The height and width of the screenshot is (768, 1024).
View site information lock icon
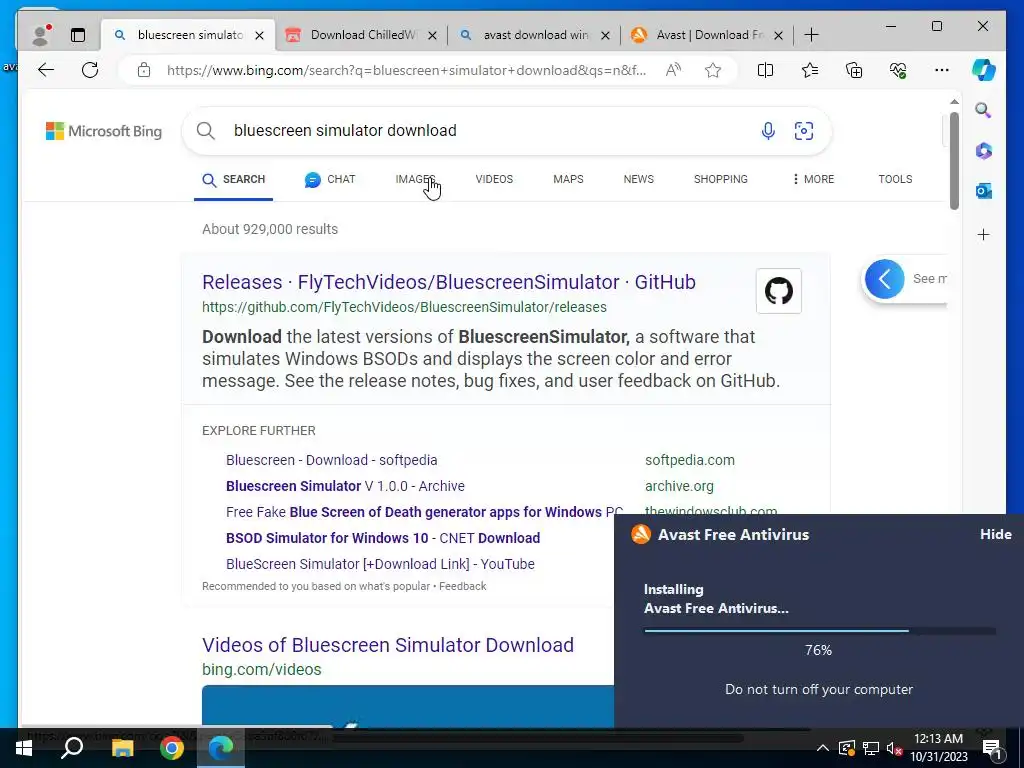[144, 70]
